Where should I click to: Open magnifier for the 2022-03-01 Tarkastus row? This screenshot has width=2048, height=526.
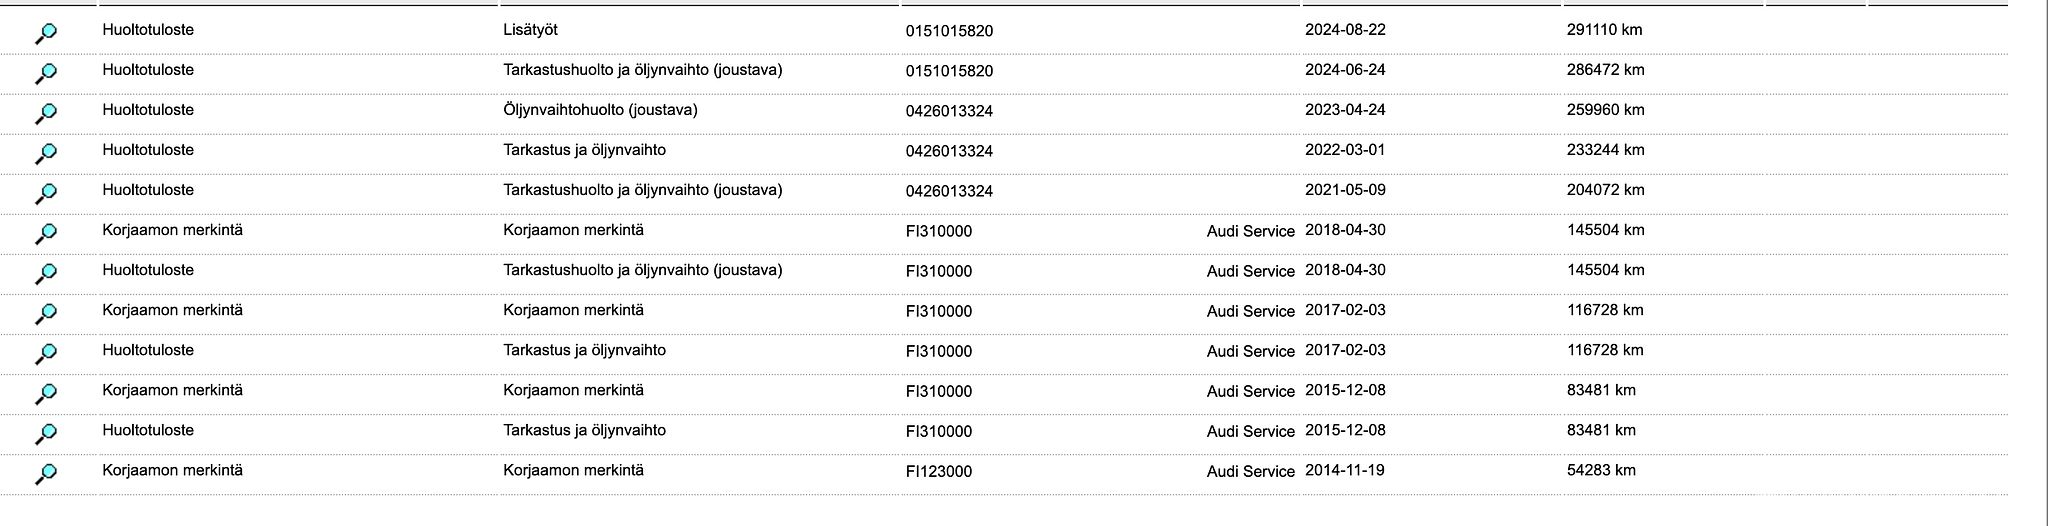point(46,154)
